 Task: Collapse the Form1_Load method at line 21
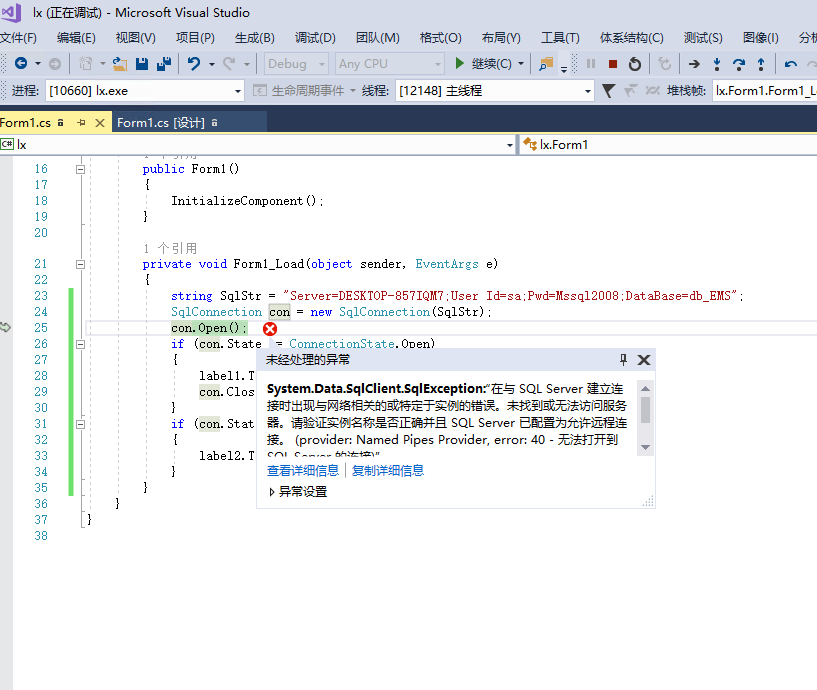click(x=80, y=264)
